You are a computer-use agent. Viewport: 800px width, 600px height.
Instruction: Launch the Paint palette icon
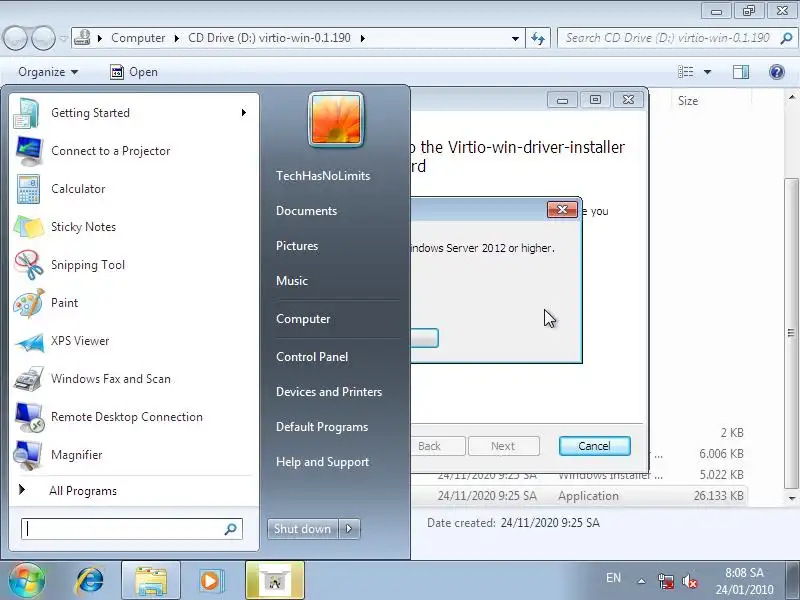[x=29, y=303]
